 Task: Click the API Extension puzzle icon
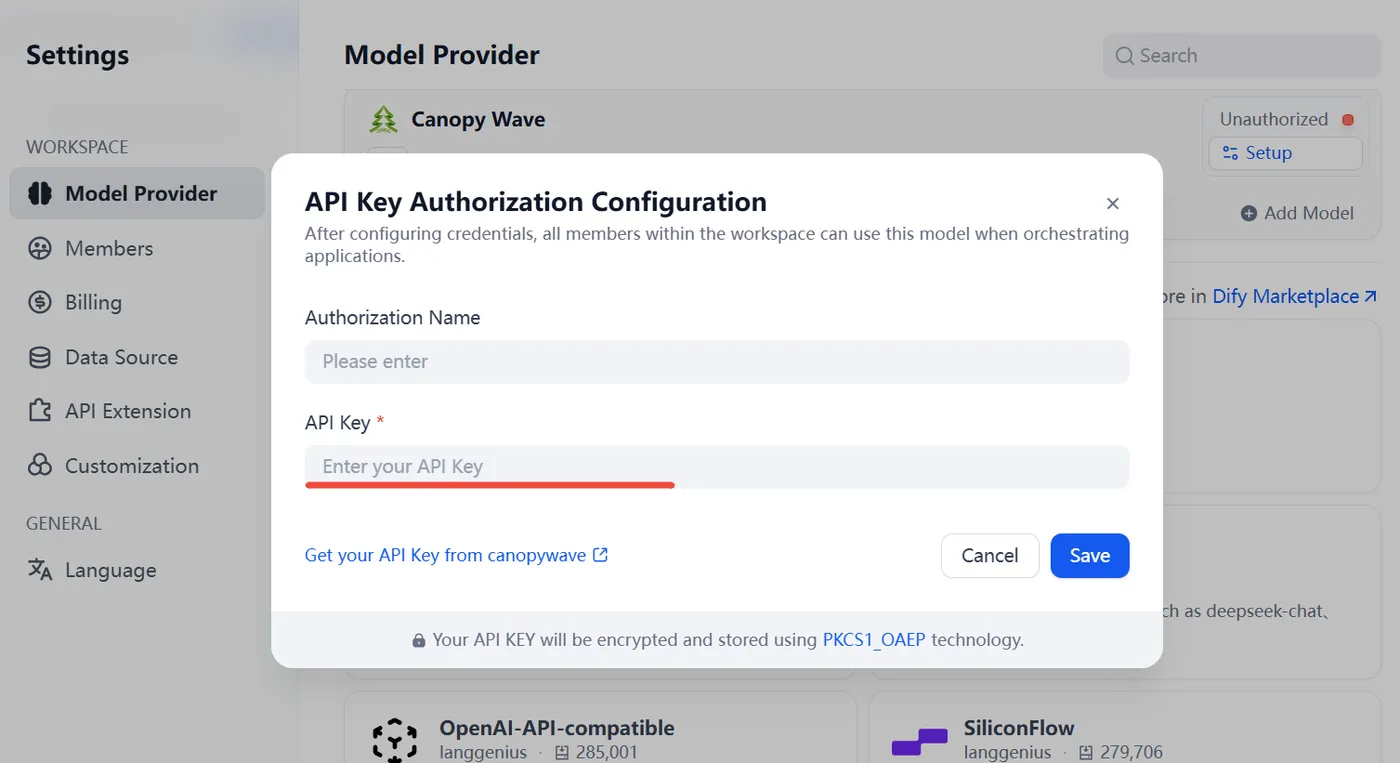40,411
